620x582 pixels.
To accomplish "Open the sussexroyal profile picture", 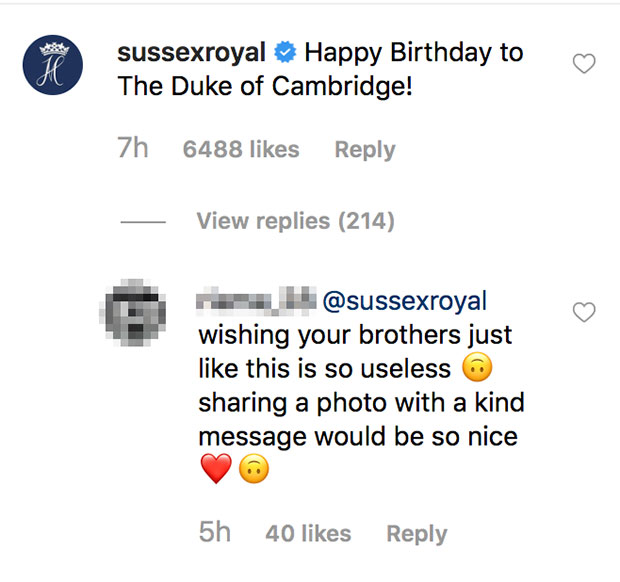I will coord(53,68).
